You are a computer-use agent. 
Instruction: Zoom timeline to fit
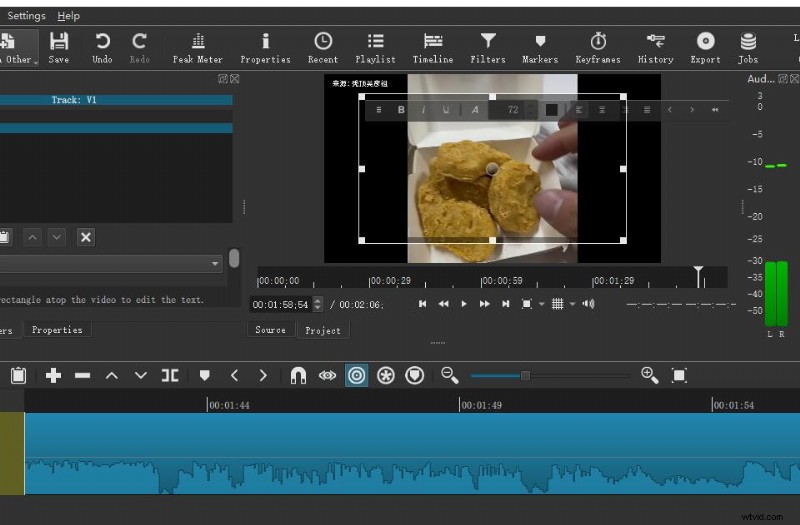(679, 376)
